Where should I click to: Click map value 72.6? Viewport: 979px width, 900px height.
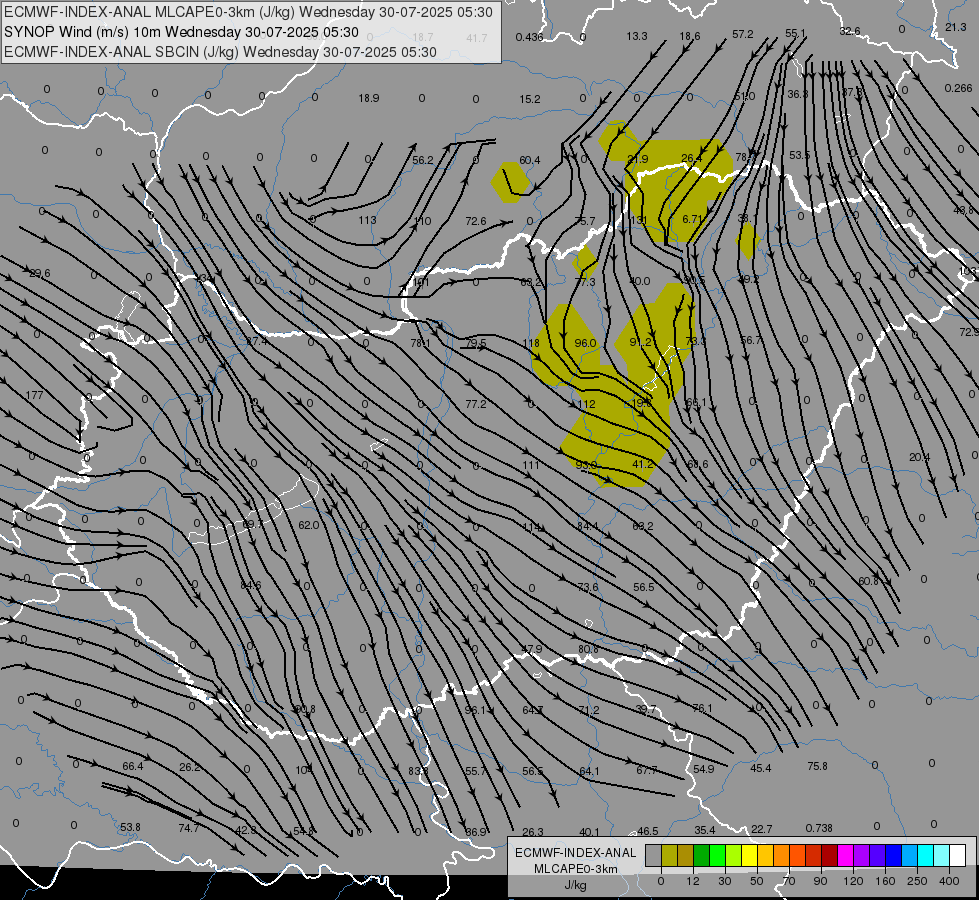pos(476,221)
